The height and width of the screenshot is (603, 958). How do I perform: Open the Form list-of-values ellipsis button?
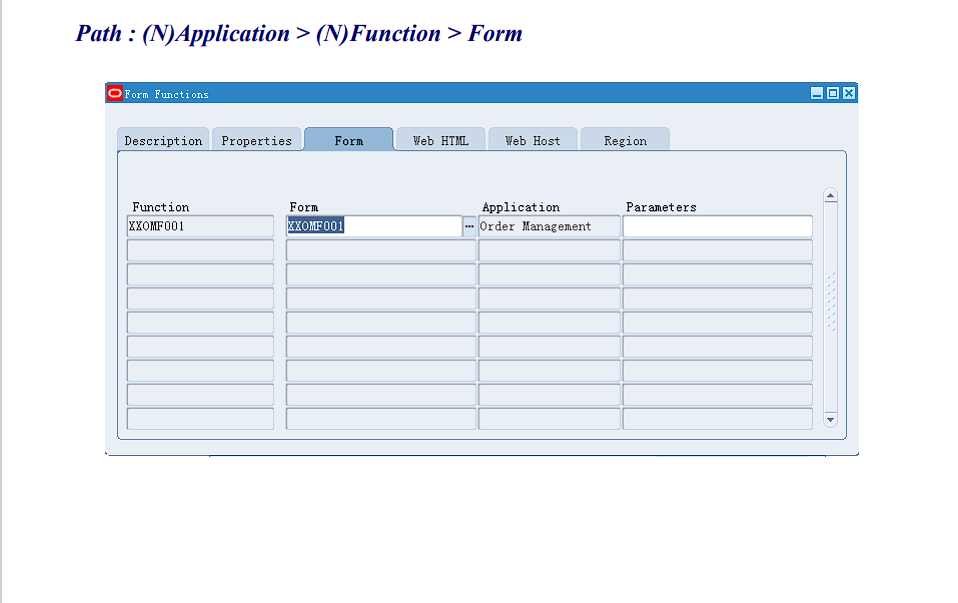coord(469,226)
